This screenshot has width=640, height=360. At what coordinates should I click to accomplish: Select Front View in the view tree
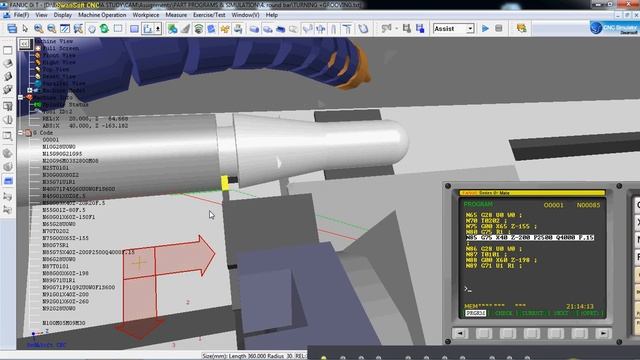59,55
